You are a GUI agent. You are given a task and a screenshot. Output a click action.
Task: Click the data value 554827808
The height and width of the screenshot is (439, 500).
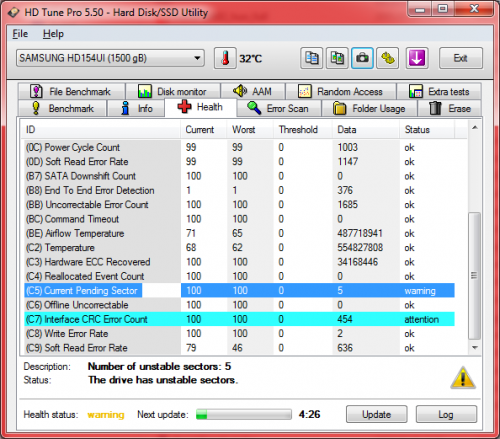pos(360,248)
